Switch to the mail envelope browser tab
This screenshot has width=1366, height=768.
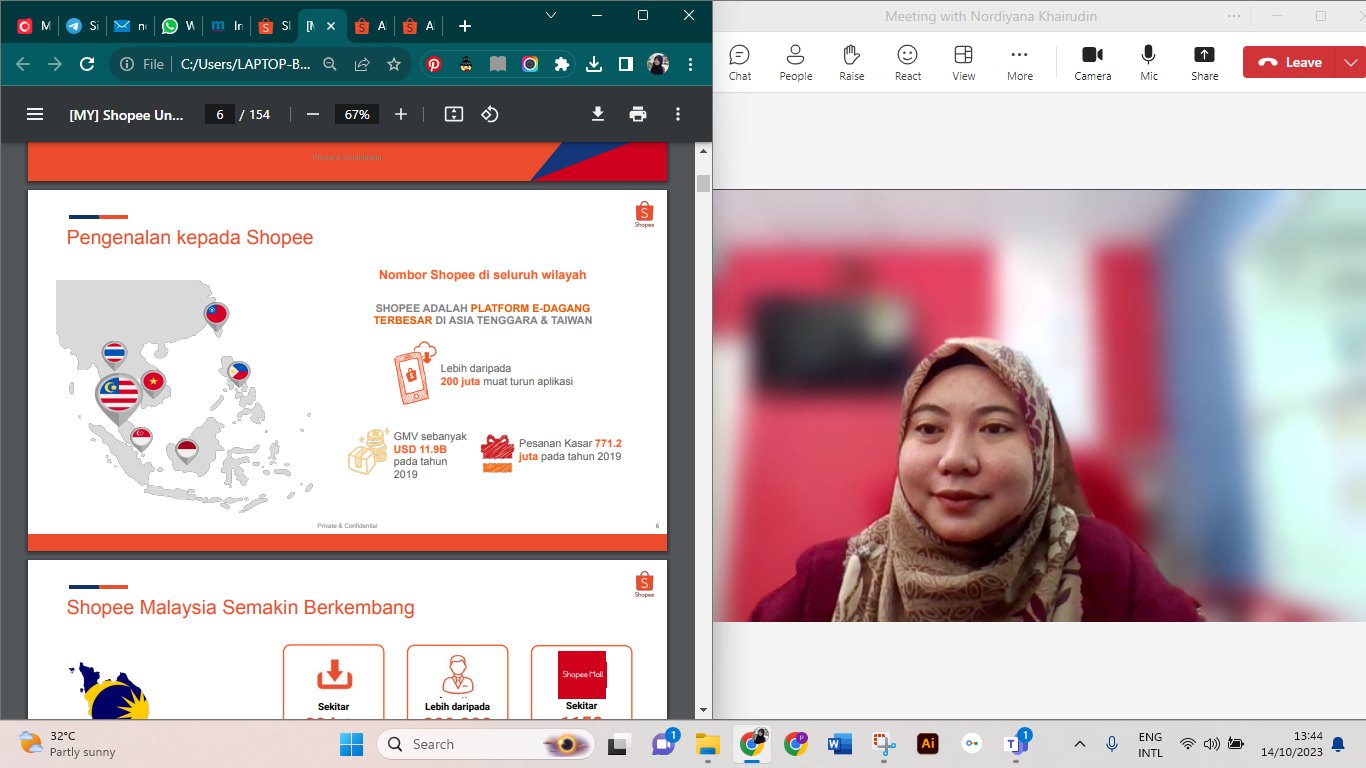tap(130, 26)
